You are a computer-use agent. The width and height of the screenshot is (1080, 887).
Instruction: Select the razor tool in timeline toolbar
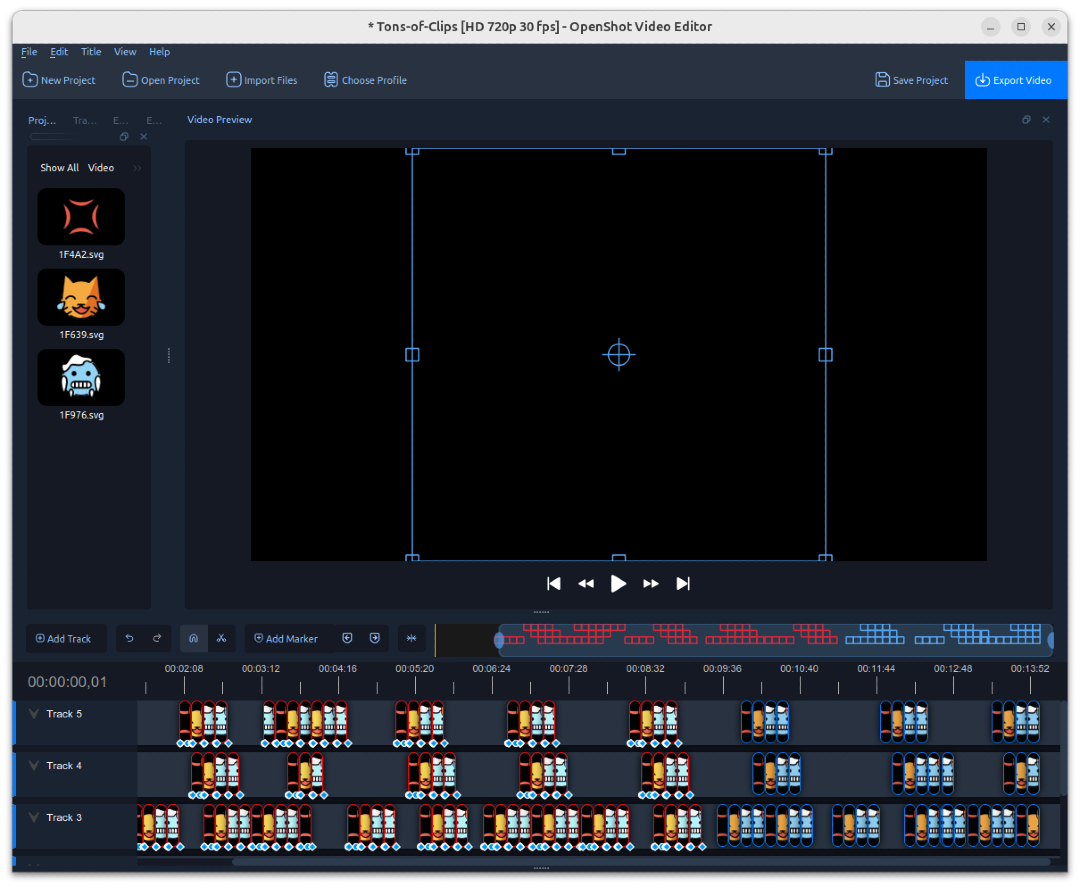click(222, 638)
